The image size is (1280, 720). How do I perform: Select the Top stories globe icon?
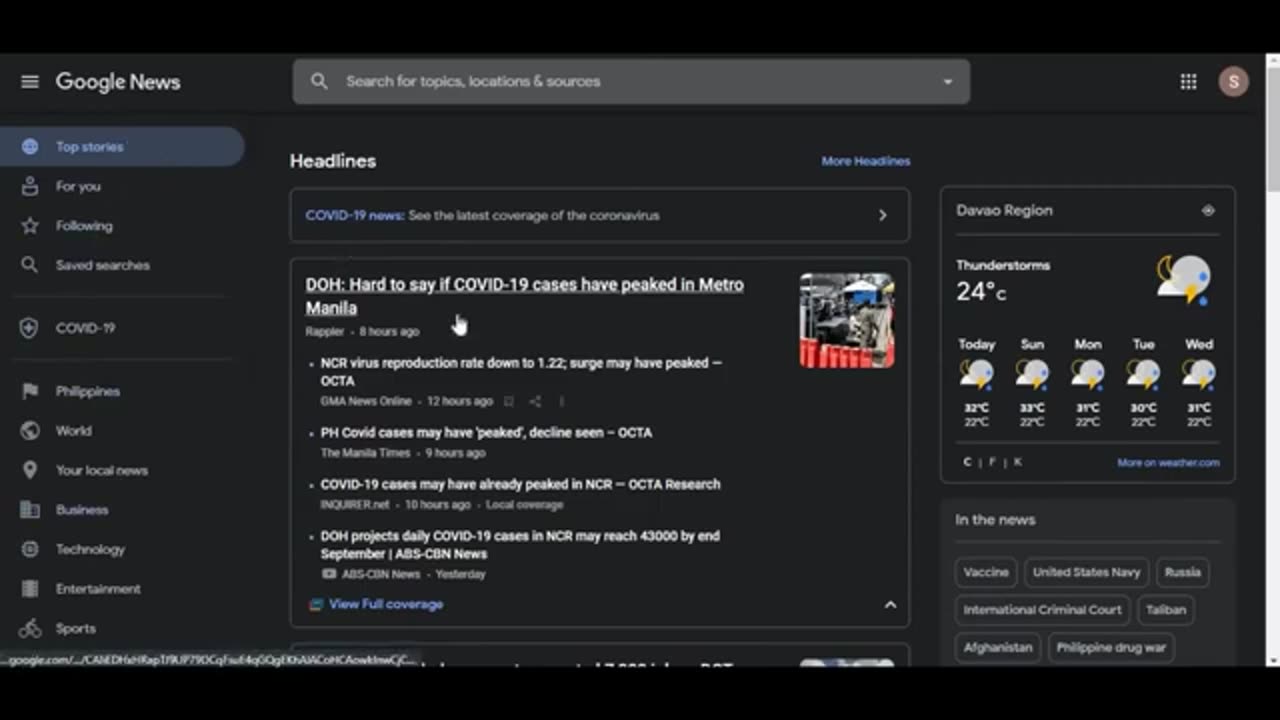(x=30, y=147)
